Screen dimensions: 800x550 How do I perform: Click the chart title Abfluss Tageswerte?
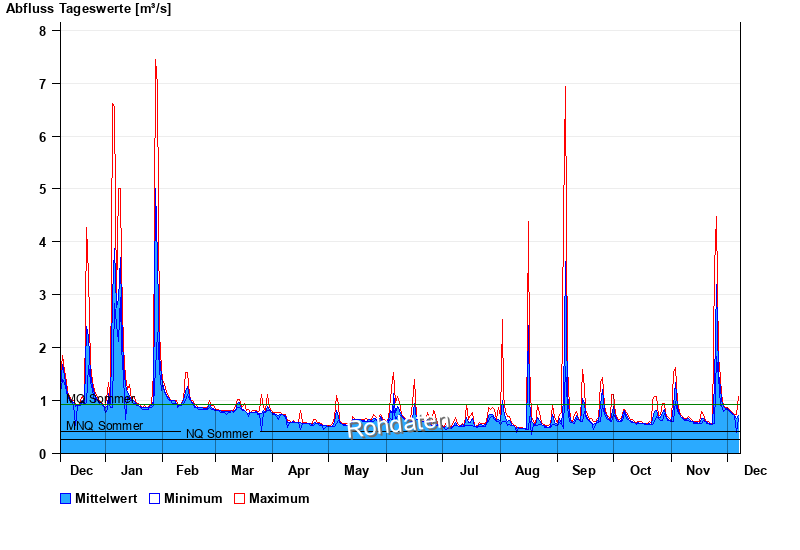coord(88,9)
